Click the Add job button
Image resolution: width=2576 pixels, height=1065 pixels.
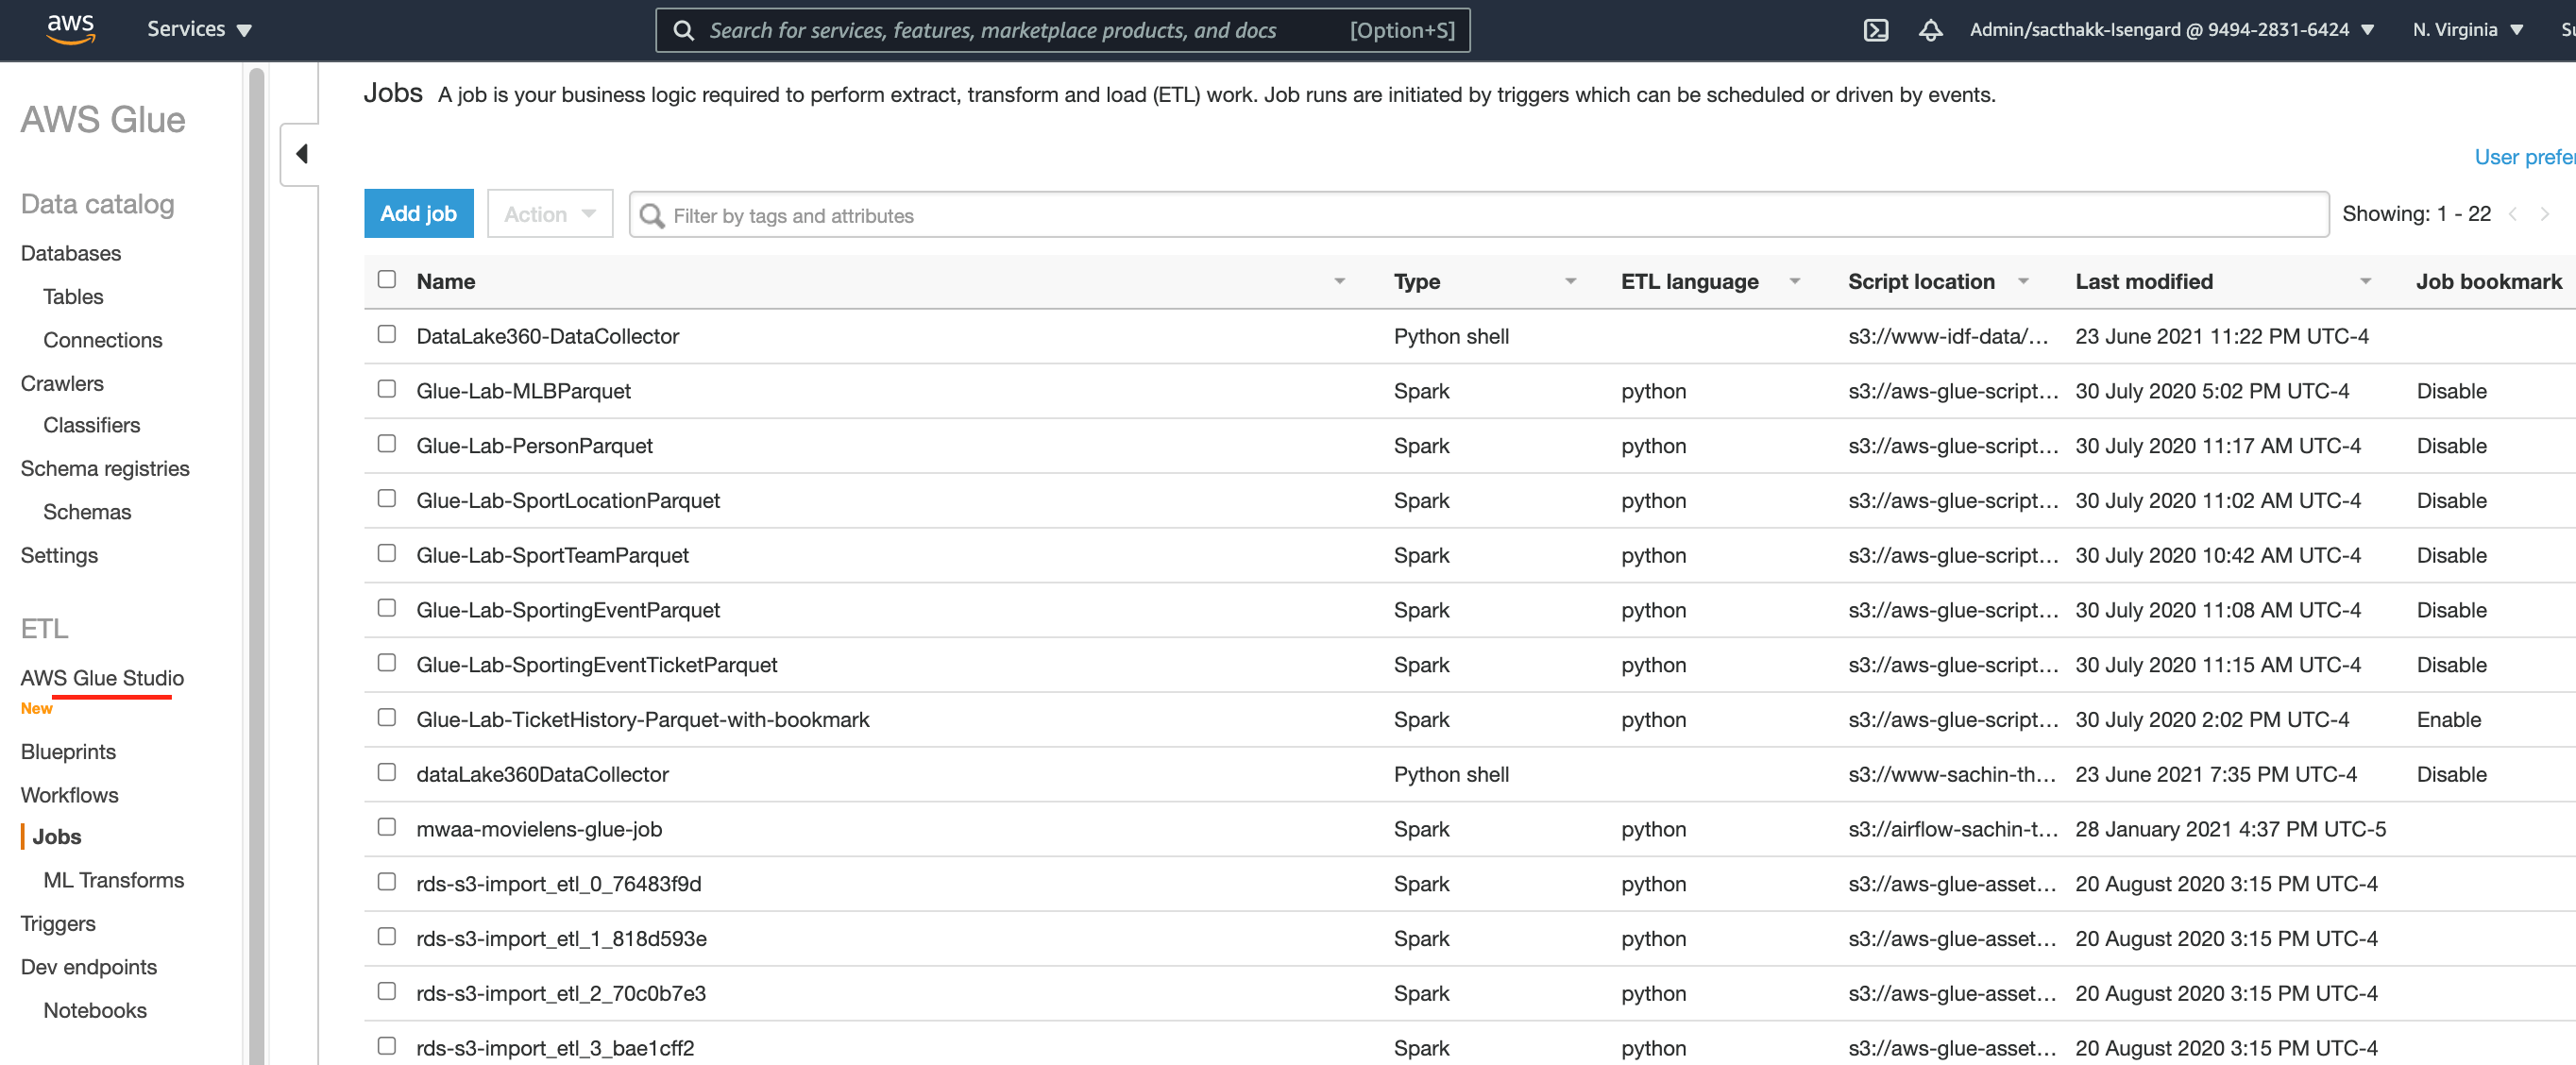(418, 214)
